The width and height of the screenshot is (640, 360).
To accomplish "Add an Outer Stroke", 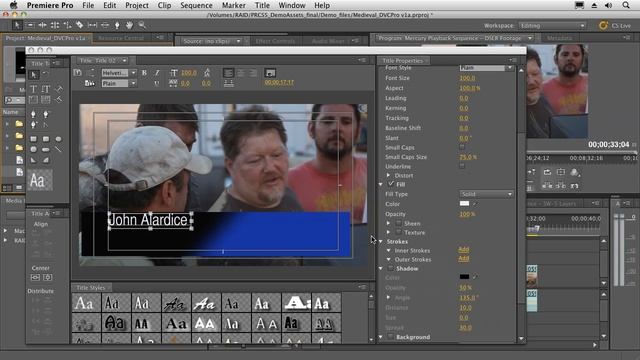I will pos(464,258).
